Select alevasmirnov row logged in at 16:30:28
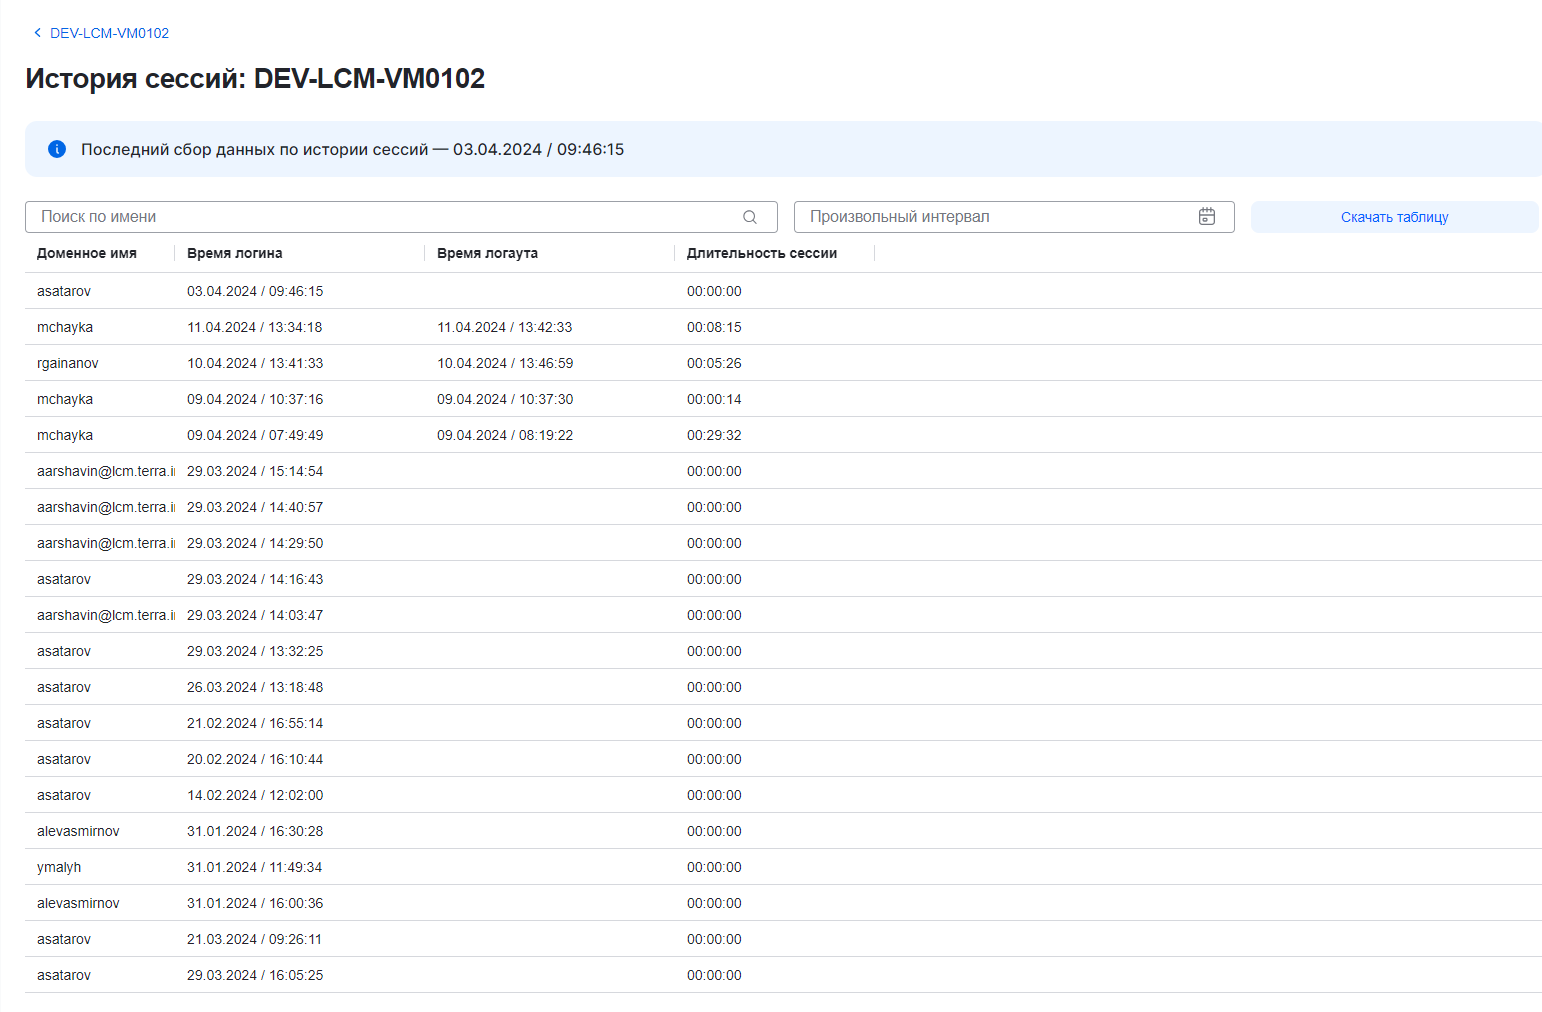The width and height of the screenshot is (1542, 1012). pos(78,831)
